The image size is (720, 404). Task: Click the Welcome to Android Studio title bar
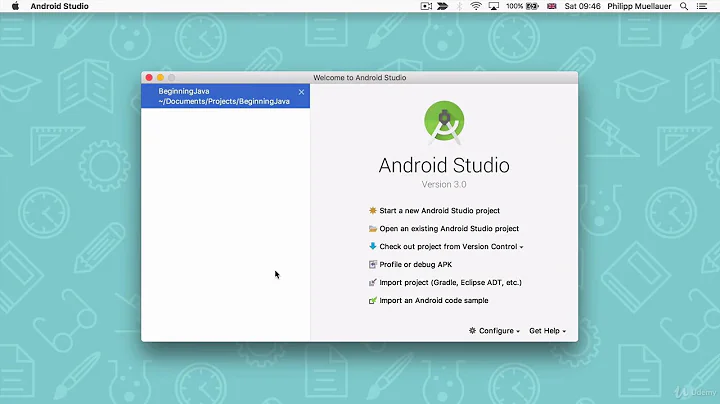point(360,78)
